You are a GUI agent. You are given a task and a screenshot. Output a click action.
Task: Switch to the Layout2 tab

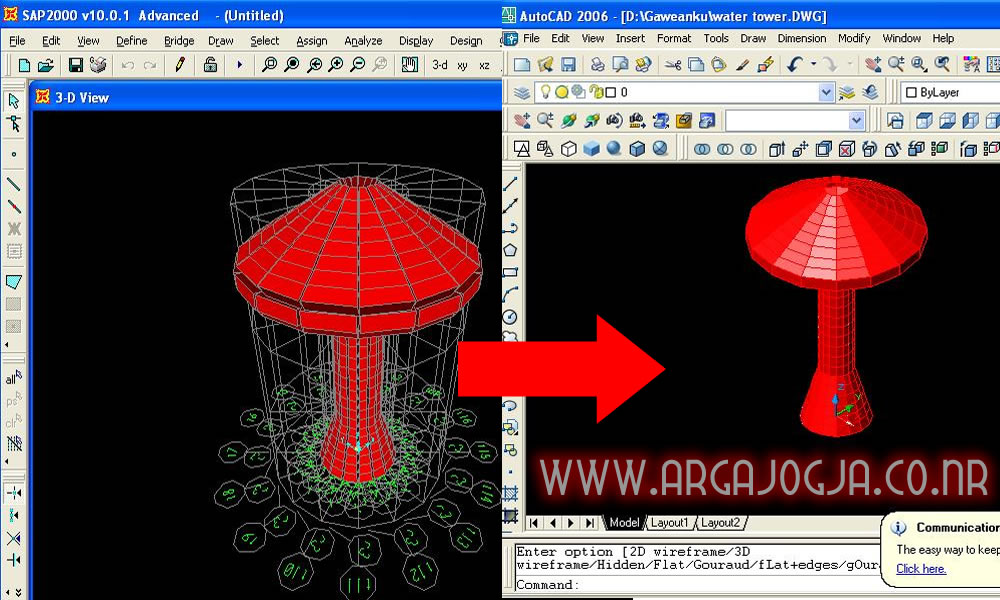pyautogui.click(x=720, y=523)
